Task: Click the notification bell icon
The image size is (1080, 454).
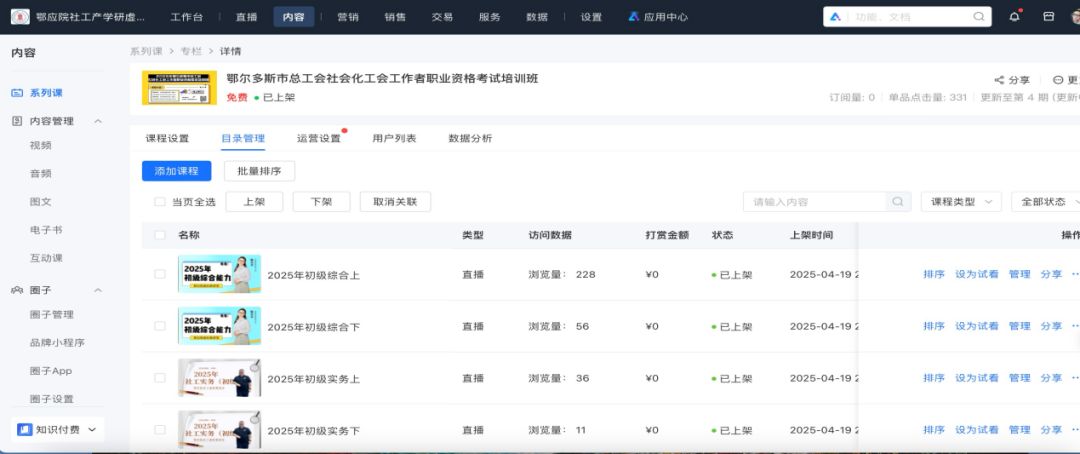Action: tap(1015, 17)
